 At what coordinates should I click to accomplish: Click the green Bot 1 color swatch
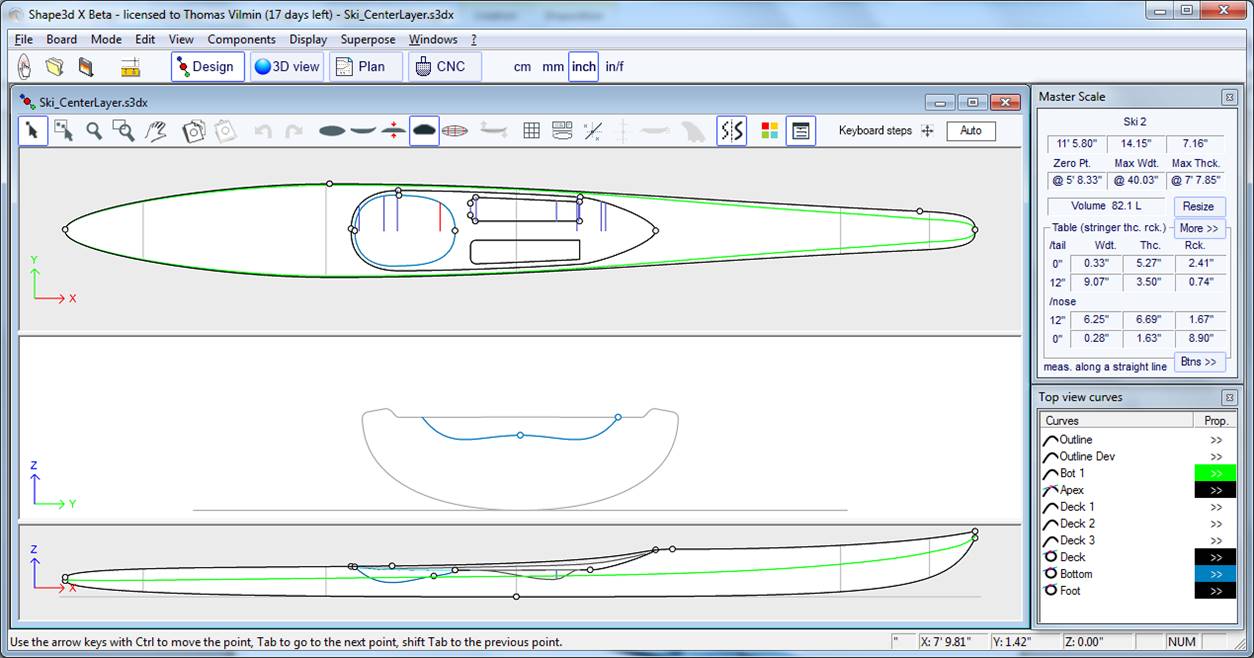coord(1215,473)
